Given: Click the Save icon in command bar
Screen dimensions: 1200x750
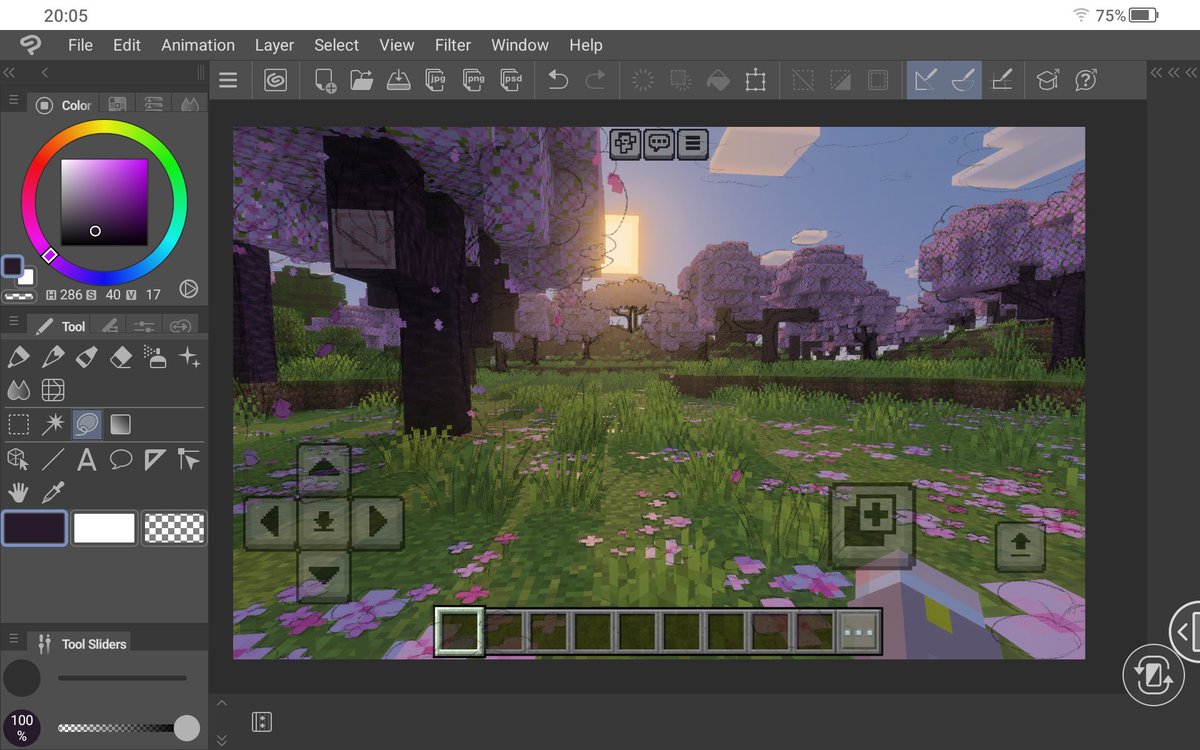Looking at the screenshot, I should 398,80.
